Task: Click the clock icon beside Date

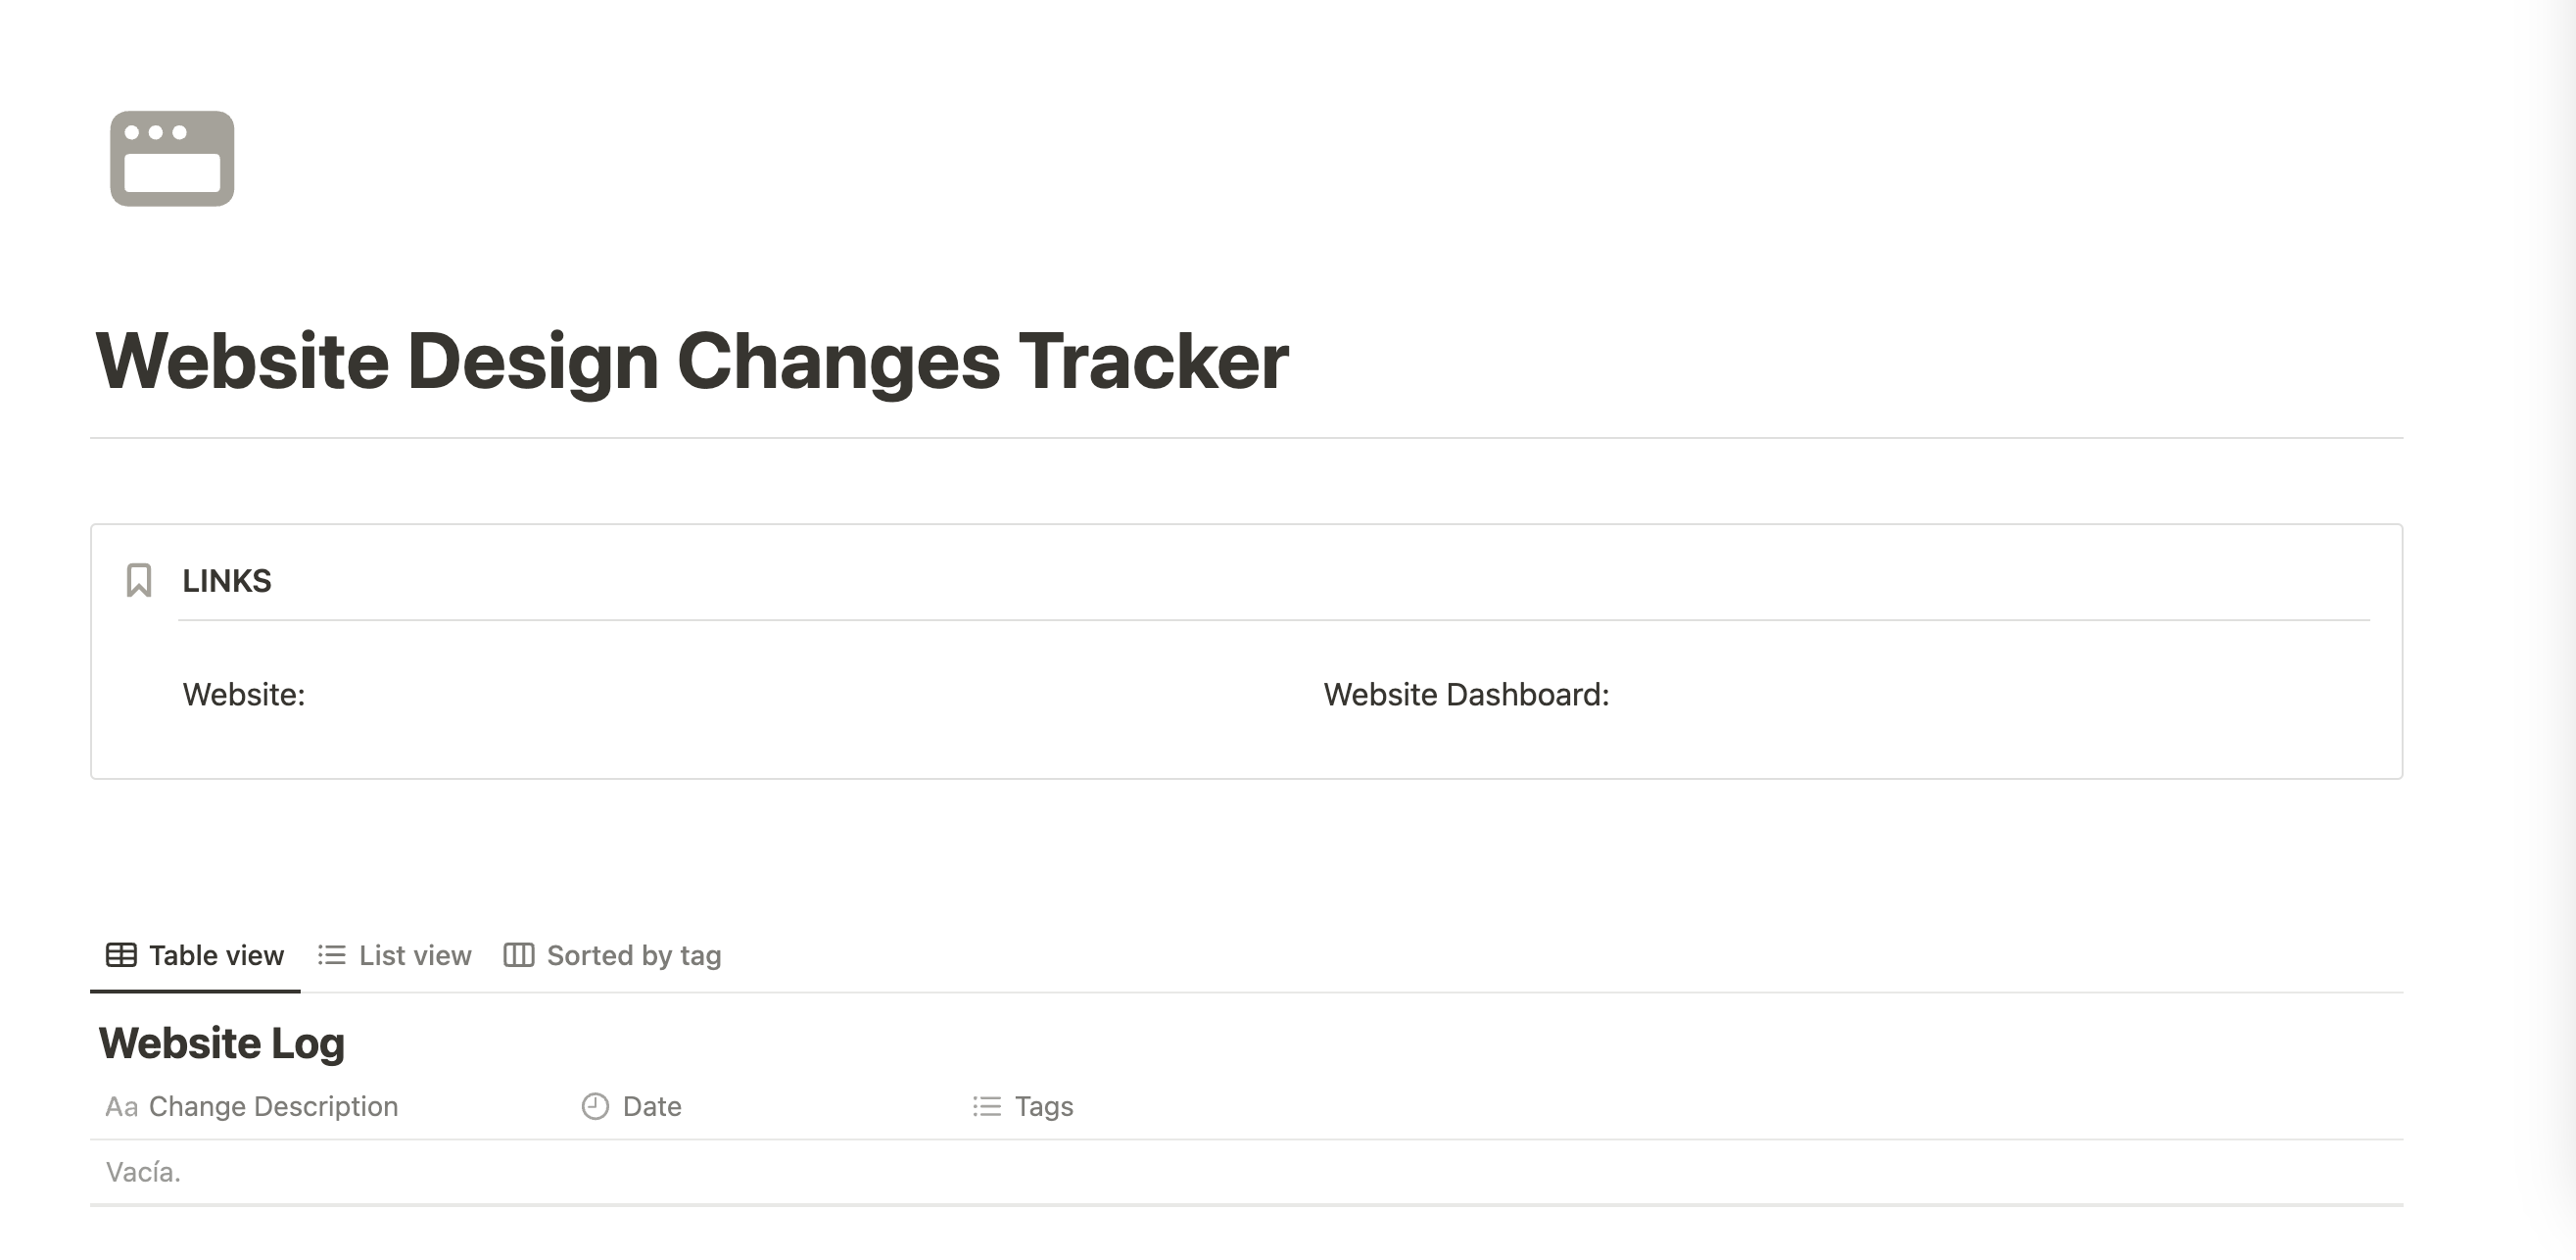Action: [x=595, y=1106]
